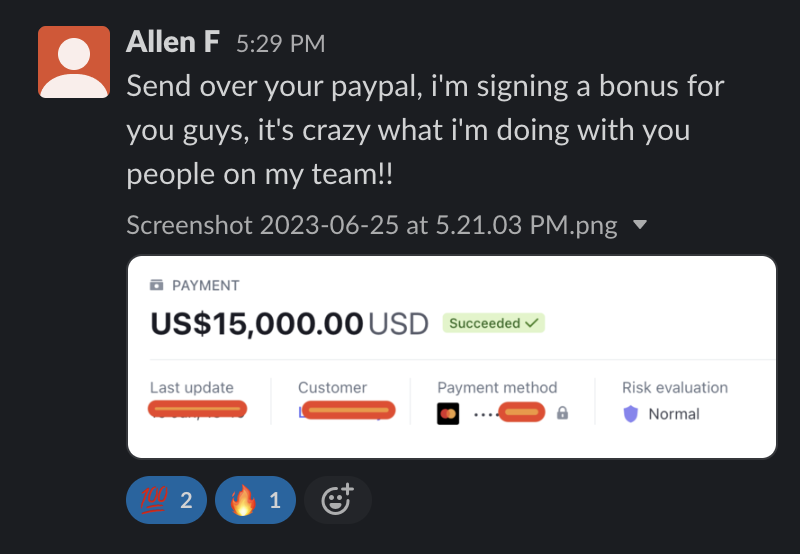
Task: Click the purple risk shield icon
Action: point(631,414)
